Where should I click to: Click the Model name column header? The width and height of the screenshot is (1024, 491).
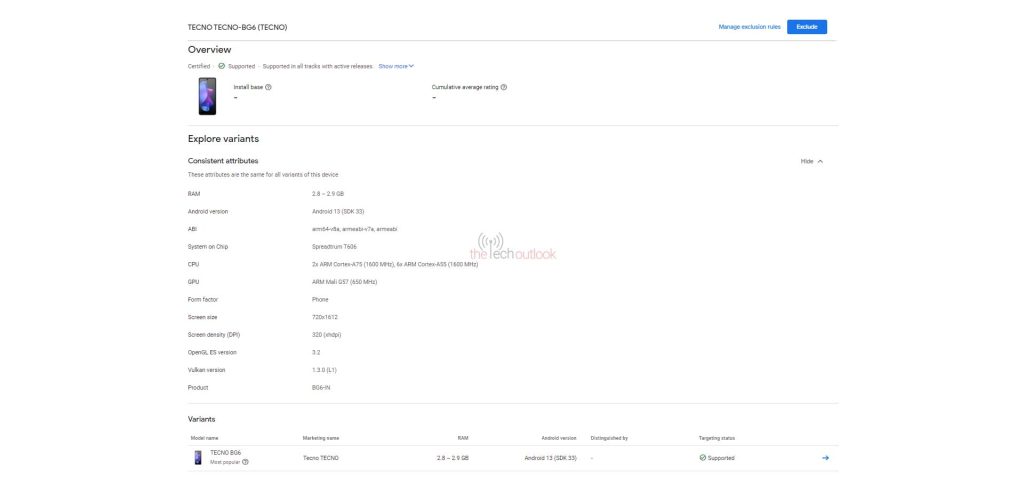(204, 438)
